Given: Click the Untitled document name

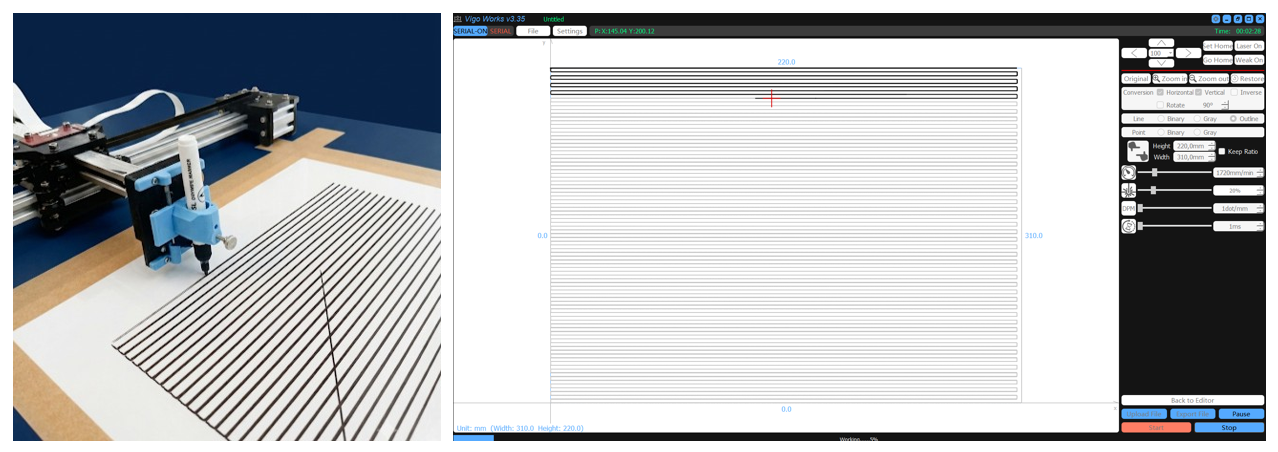Looking at the screenshot, I should pyautogui.click(x=553, y=19).
